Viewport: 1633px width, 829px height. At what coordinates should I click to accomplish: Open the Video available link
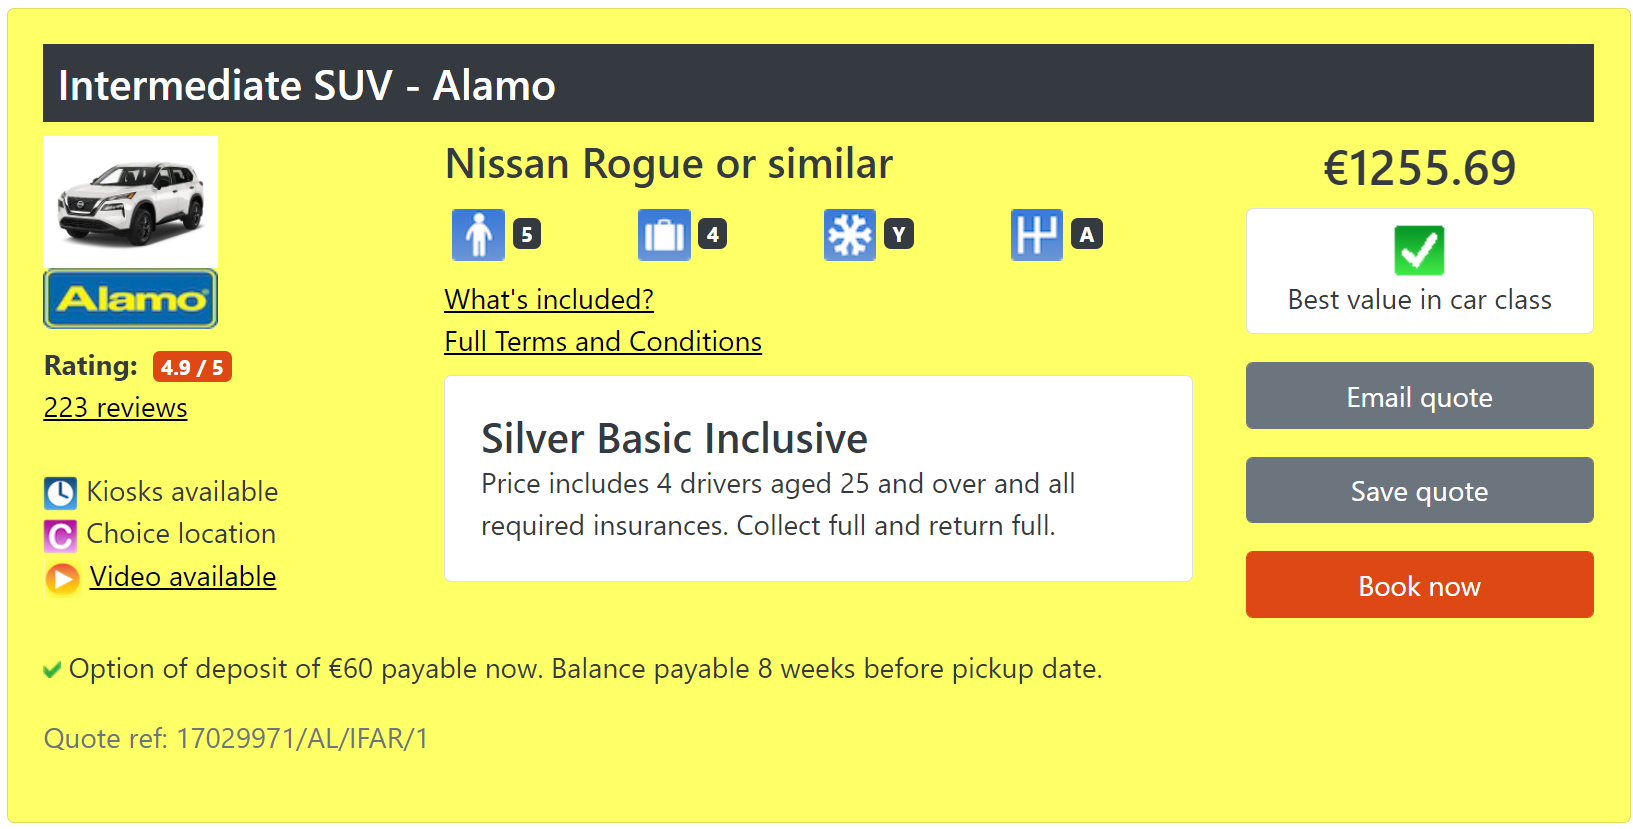coord(183,577)
